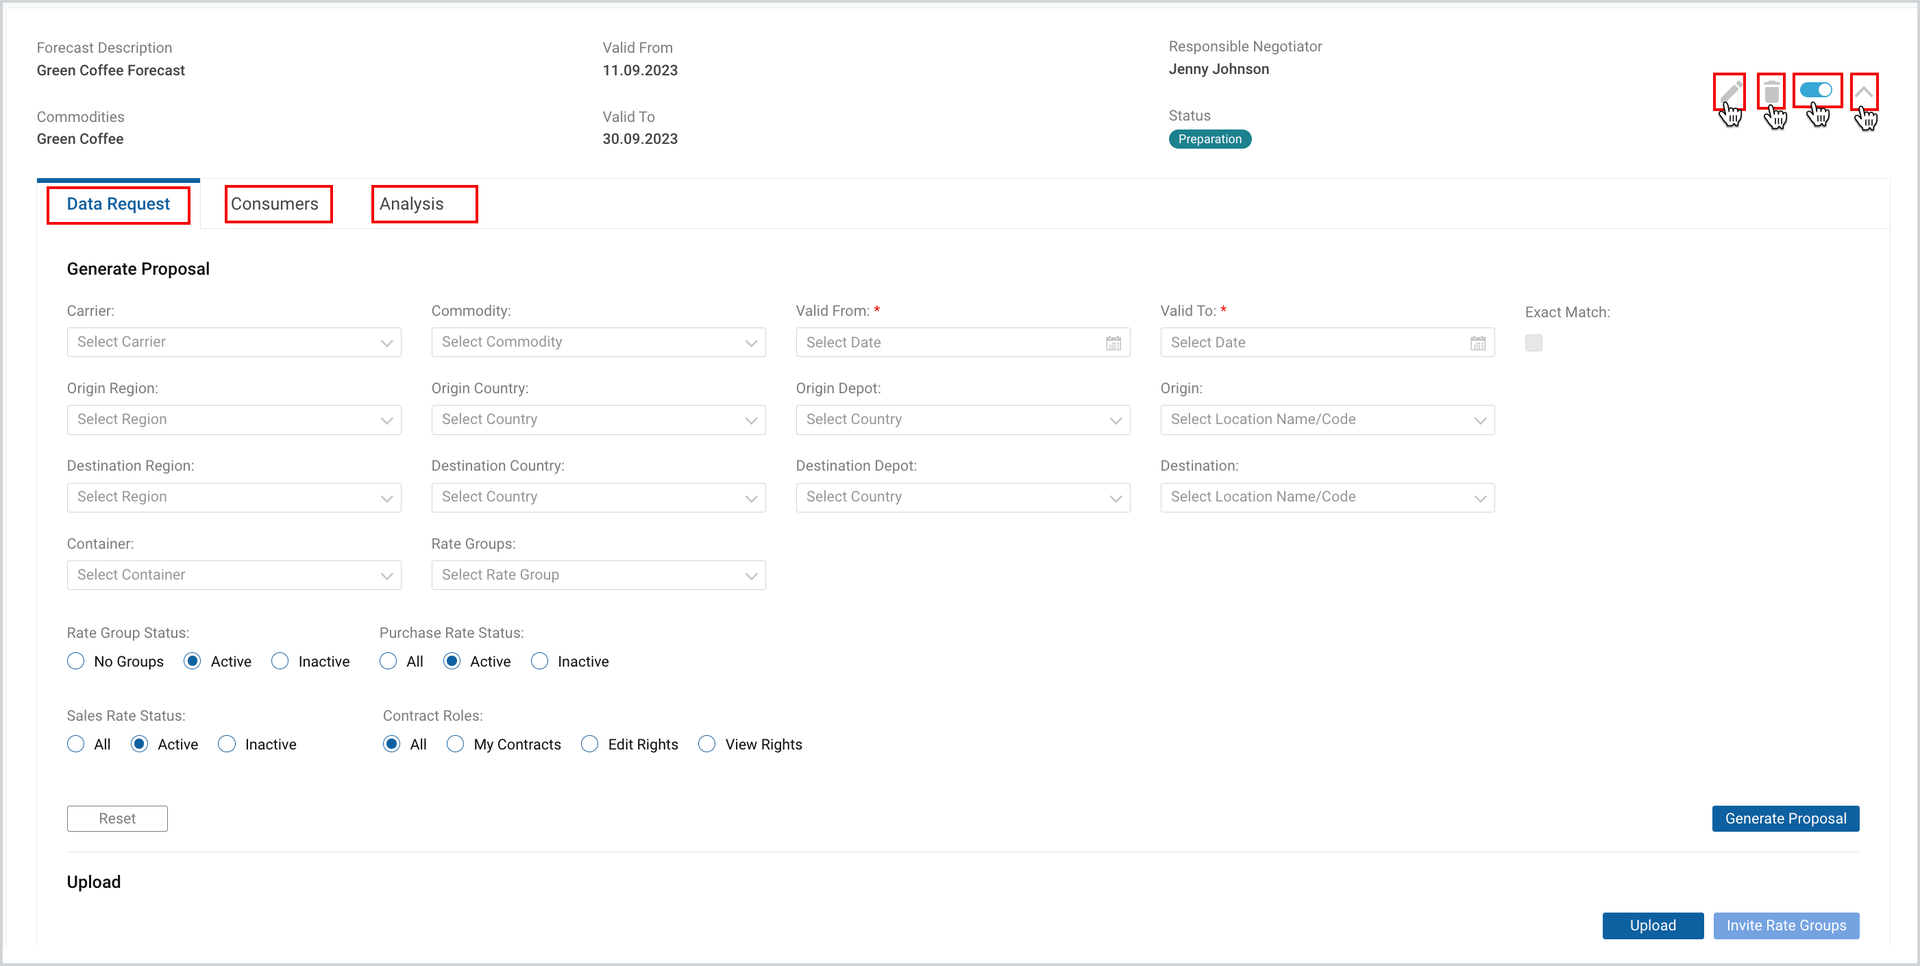Select Active for Sales Rate Status
This screenshot has width=1920, height=966.
click(x=140, y=744)
